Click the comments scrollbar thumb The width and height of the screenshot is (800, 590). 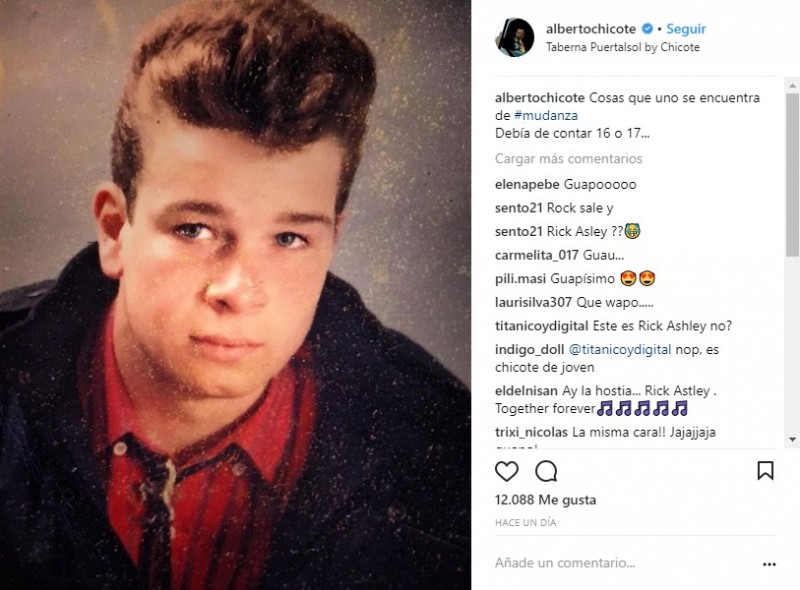792,175
